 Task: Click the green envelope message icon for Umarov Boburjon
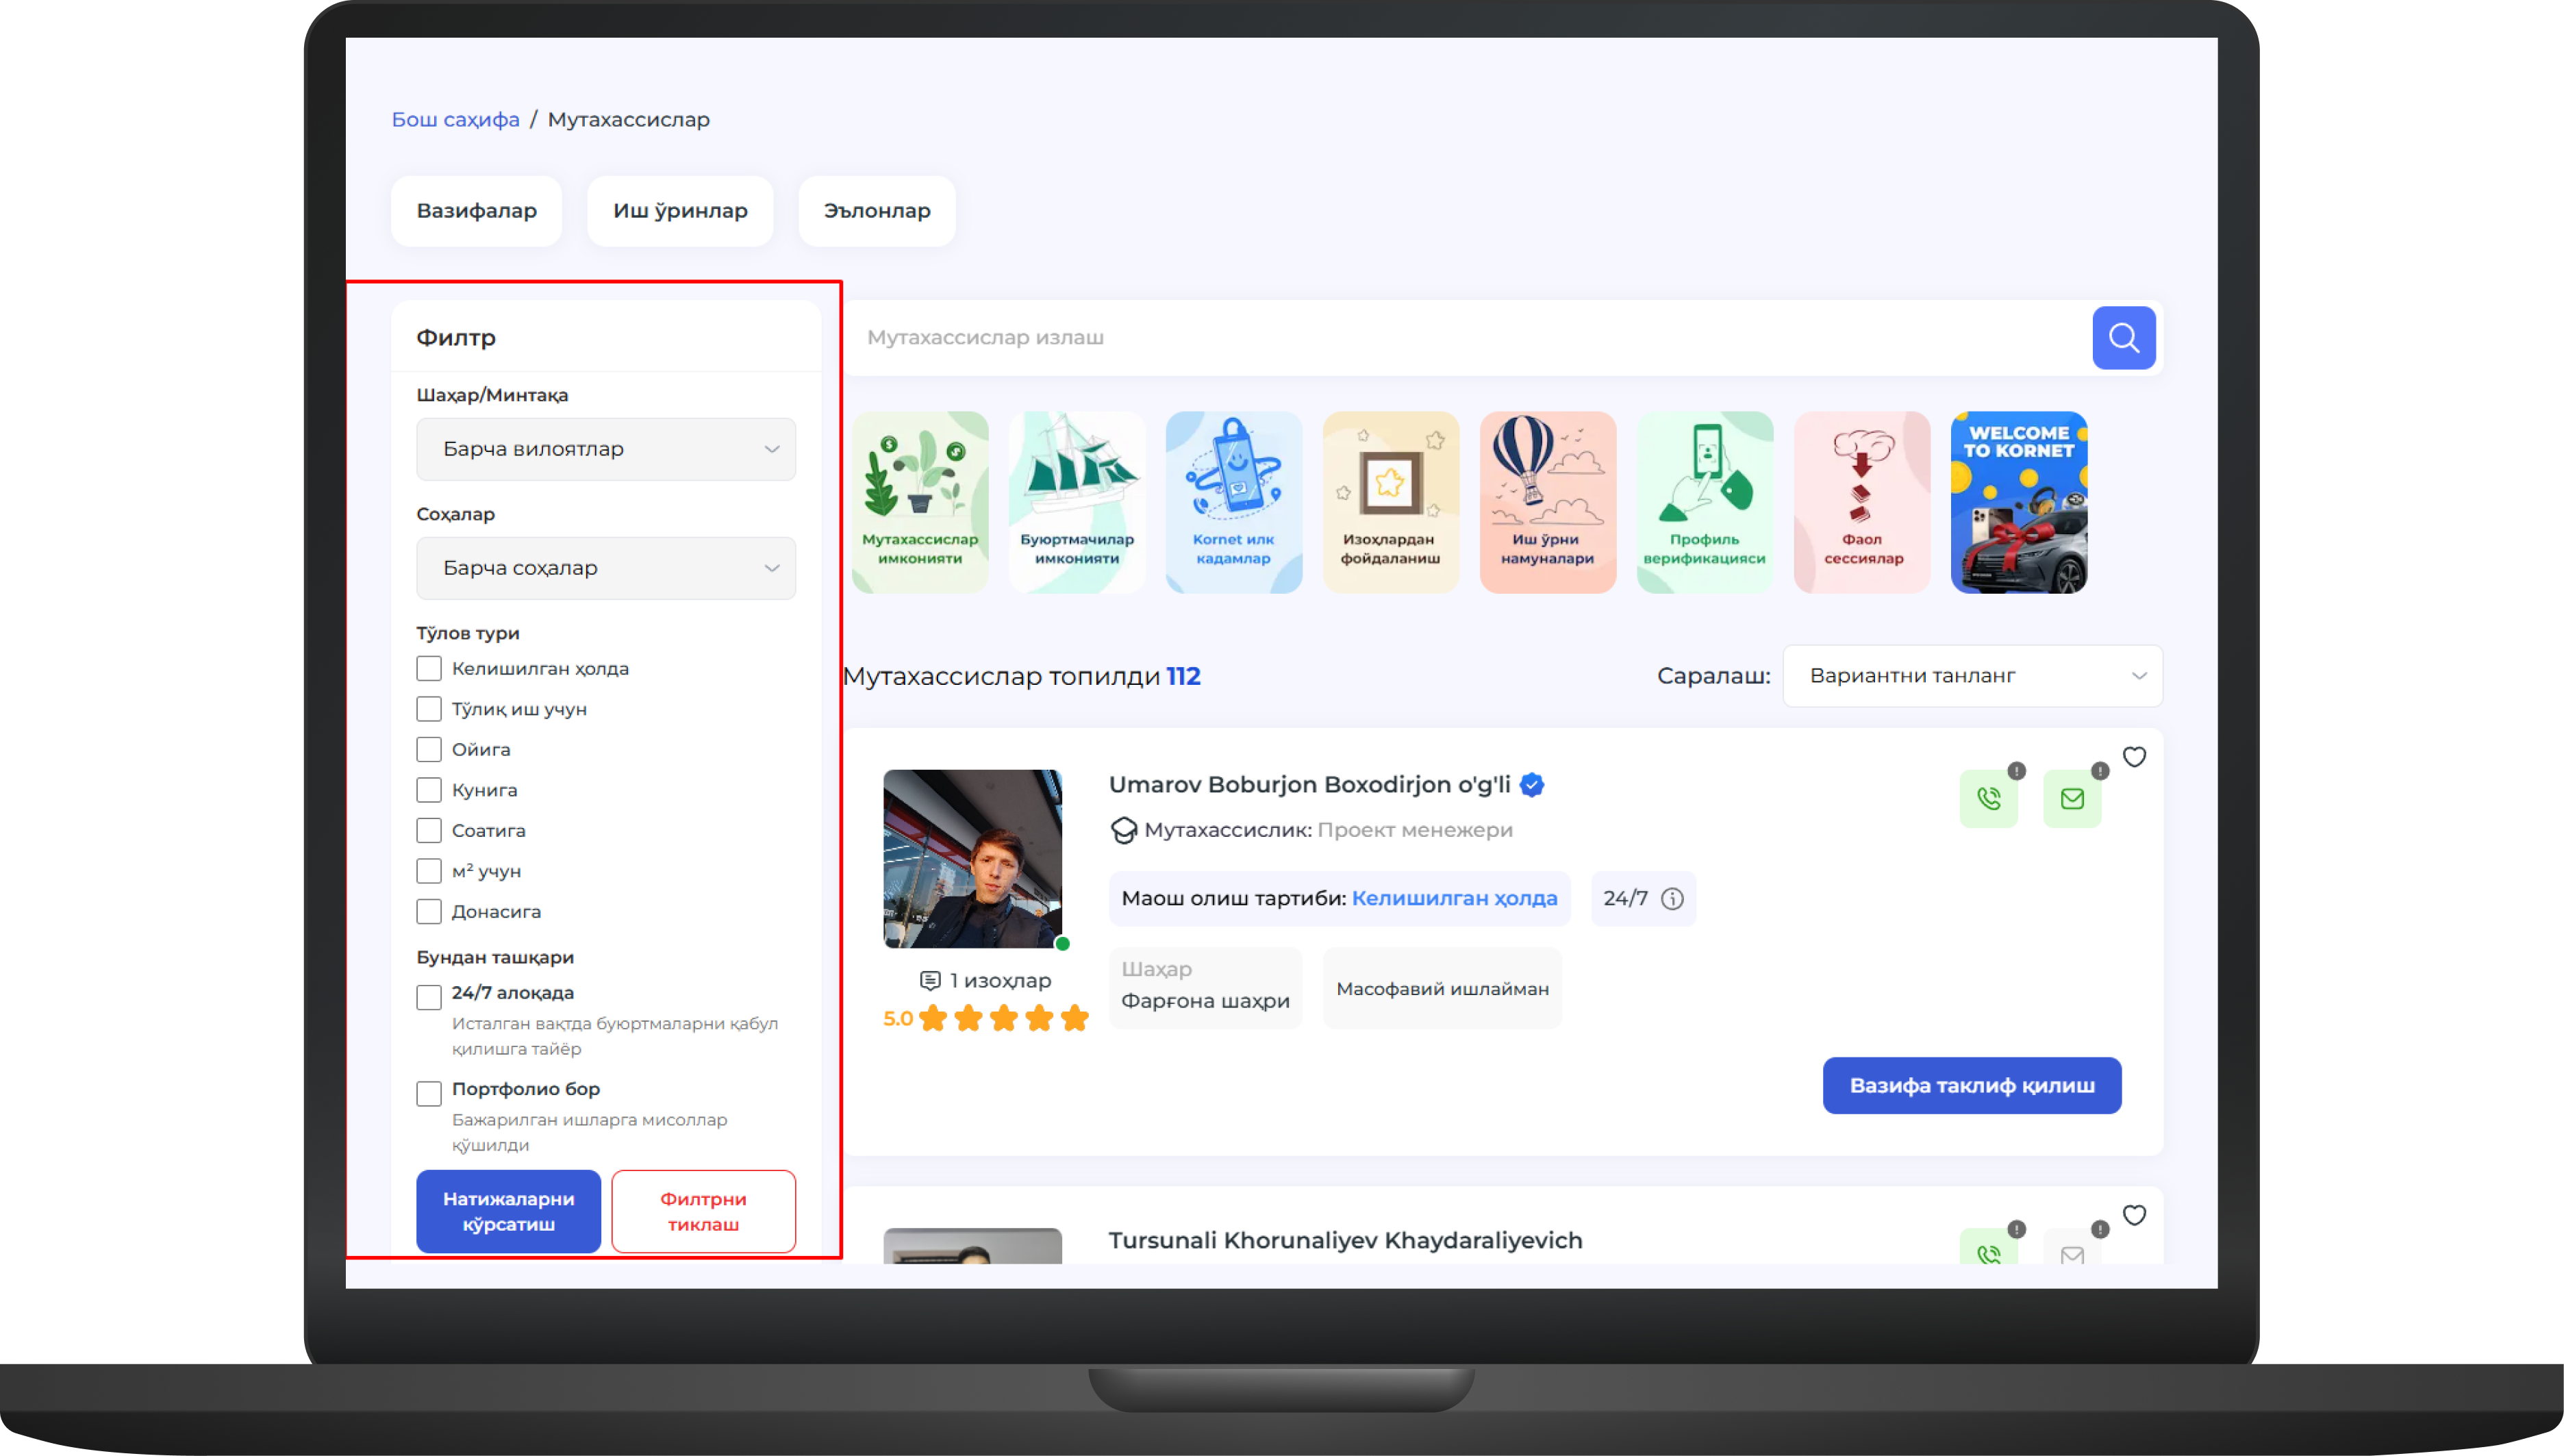(x=2072, y=798)
